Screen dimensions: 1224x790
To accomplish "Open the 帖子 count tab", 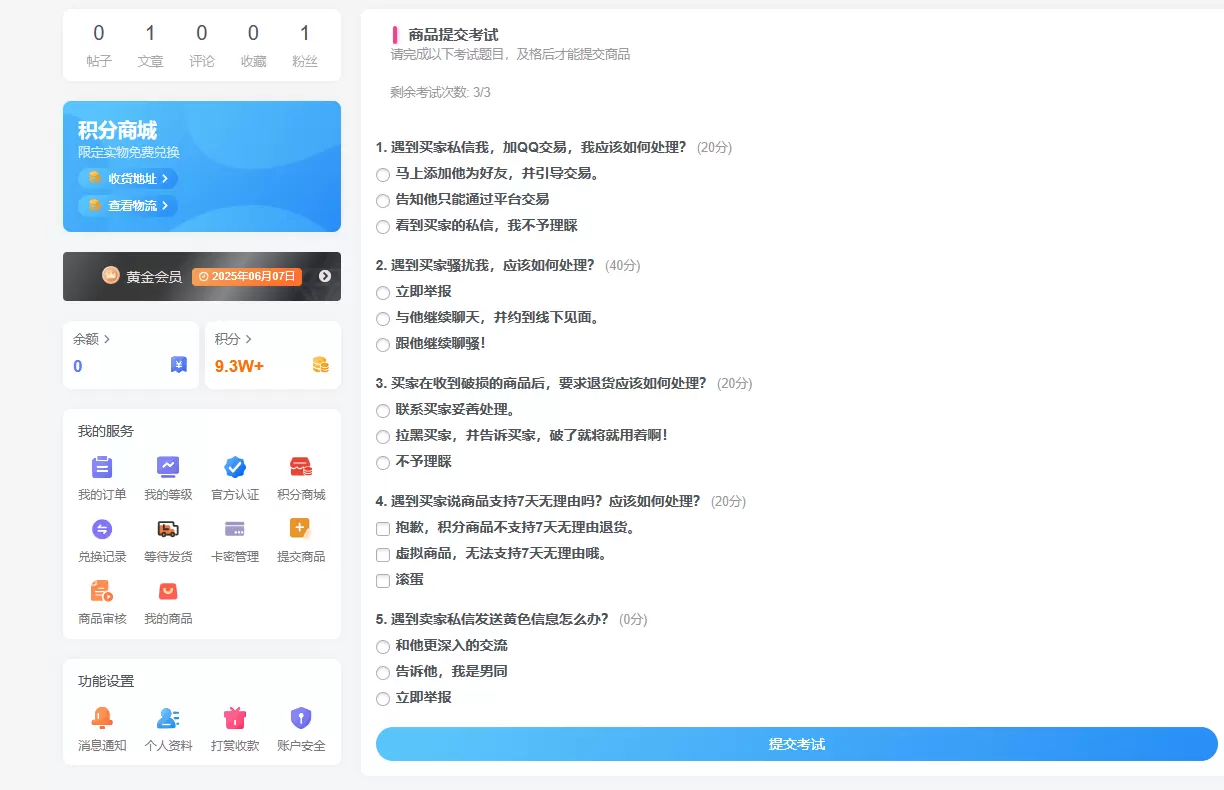I will (x=99, y=46).
